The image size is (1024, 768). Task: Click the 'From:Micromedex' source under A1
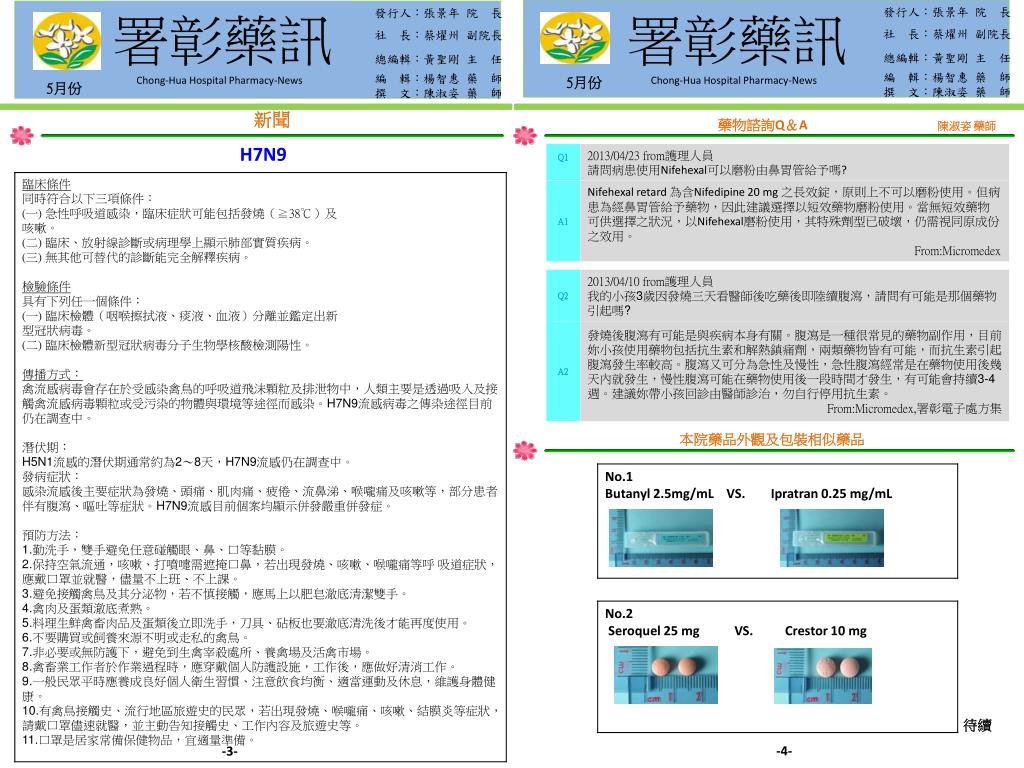(x=957, y=251)
